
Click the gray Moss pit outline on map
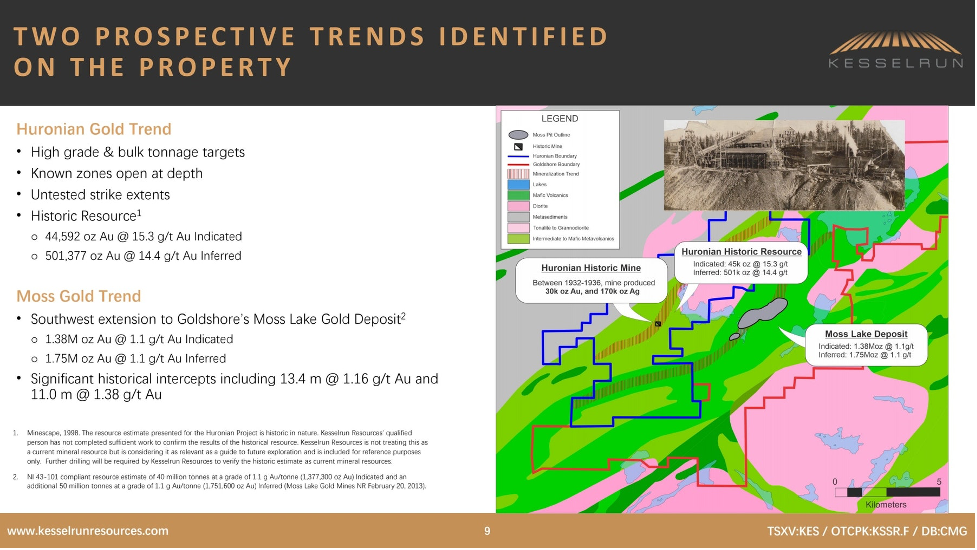click(762, 313)
